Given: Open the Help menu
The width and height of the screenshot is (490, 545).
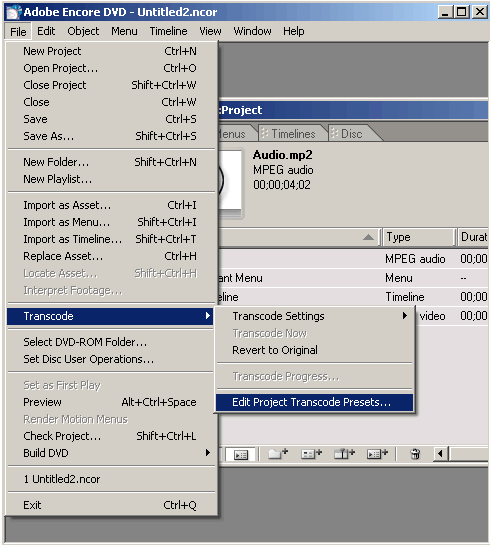Looking at the screenshot, I should 294,31.
